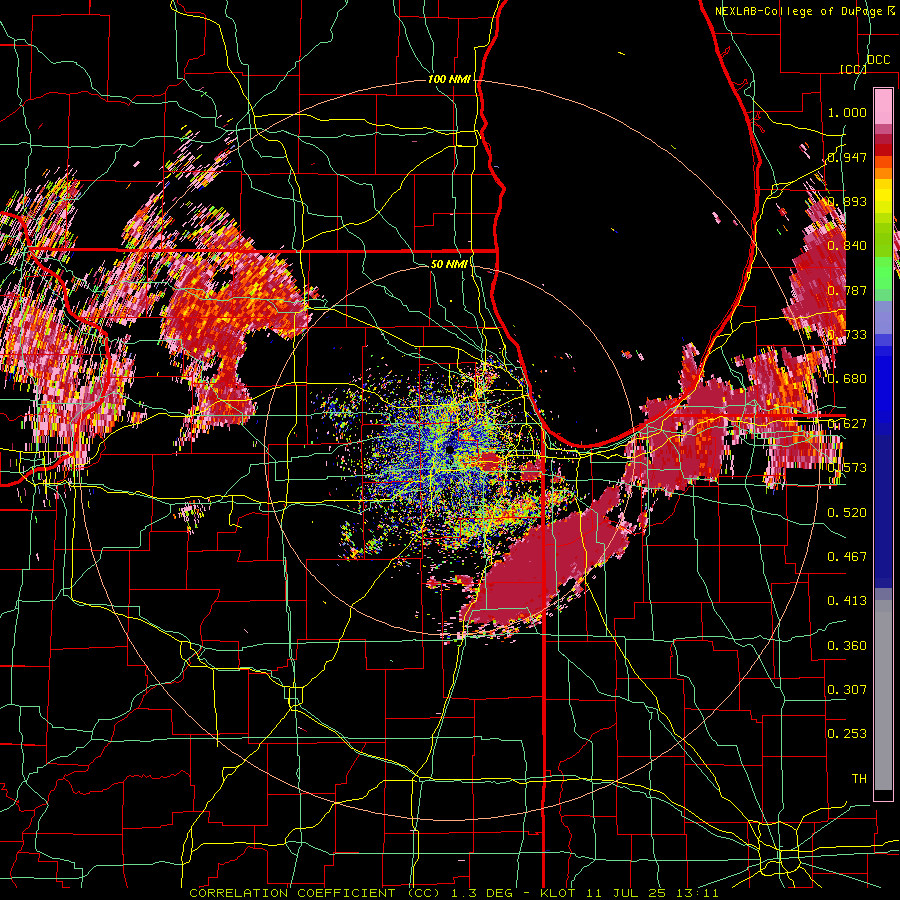Click the 0.787 scale value
This screenshot has width=900, height=900.
(847, 290)
